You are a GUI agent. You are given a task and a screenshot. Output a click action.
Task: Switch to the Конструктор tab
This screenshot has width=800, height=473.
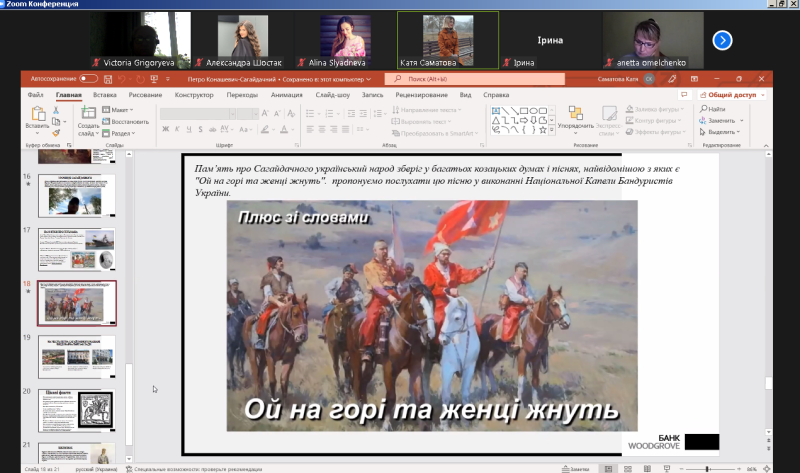pos(194,95)
